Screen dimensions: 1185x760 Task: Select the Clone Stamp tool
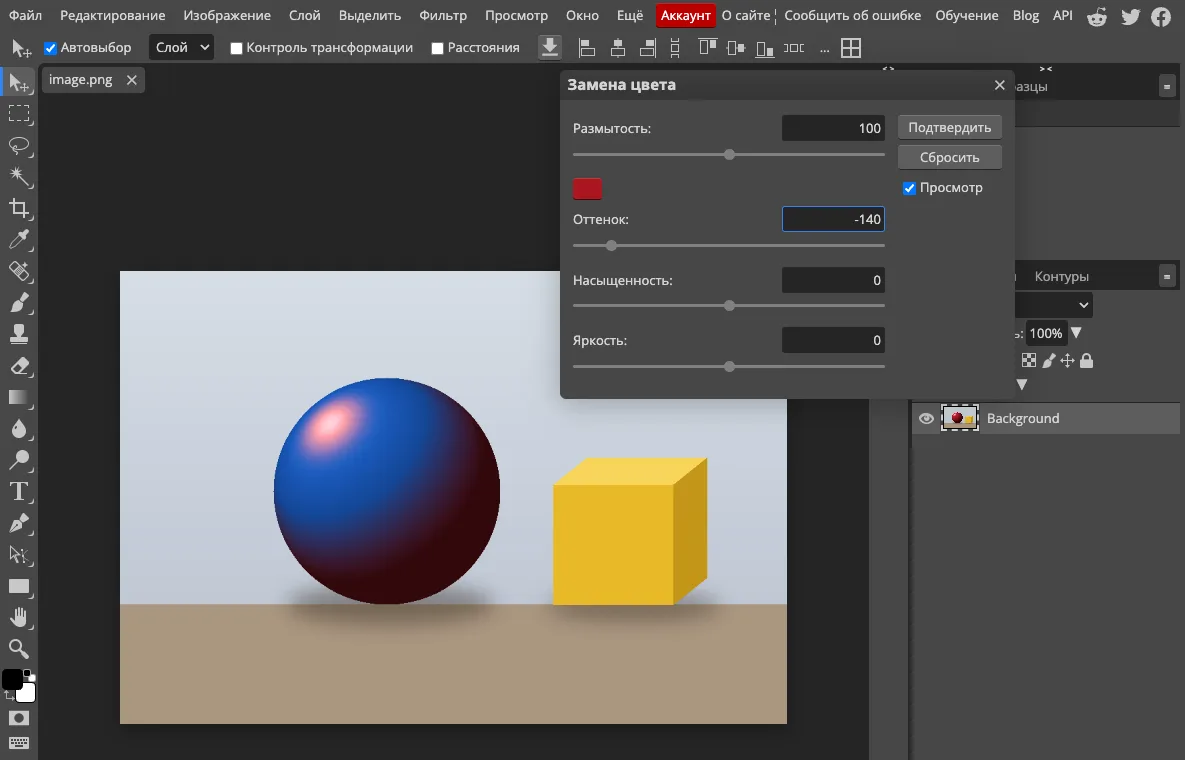pos(19,334)
